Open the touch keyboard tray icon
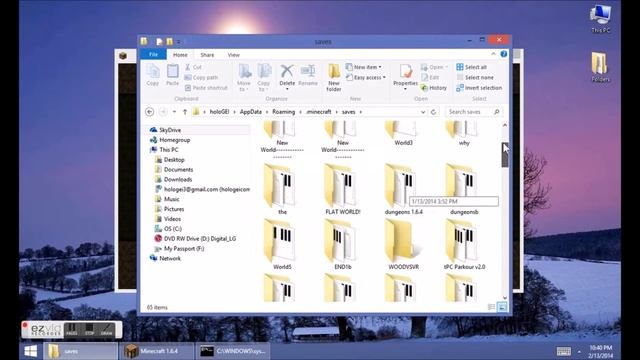 click(564, 351)
